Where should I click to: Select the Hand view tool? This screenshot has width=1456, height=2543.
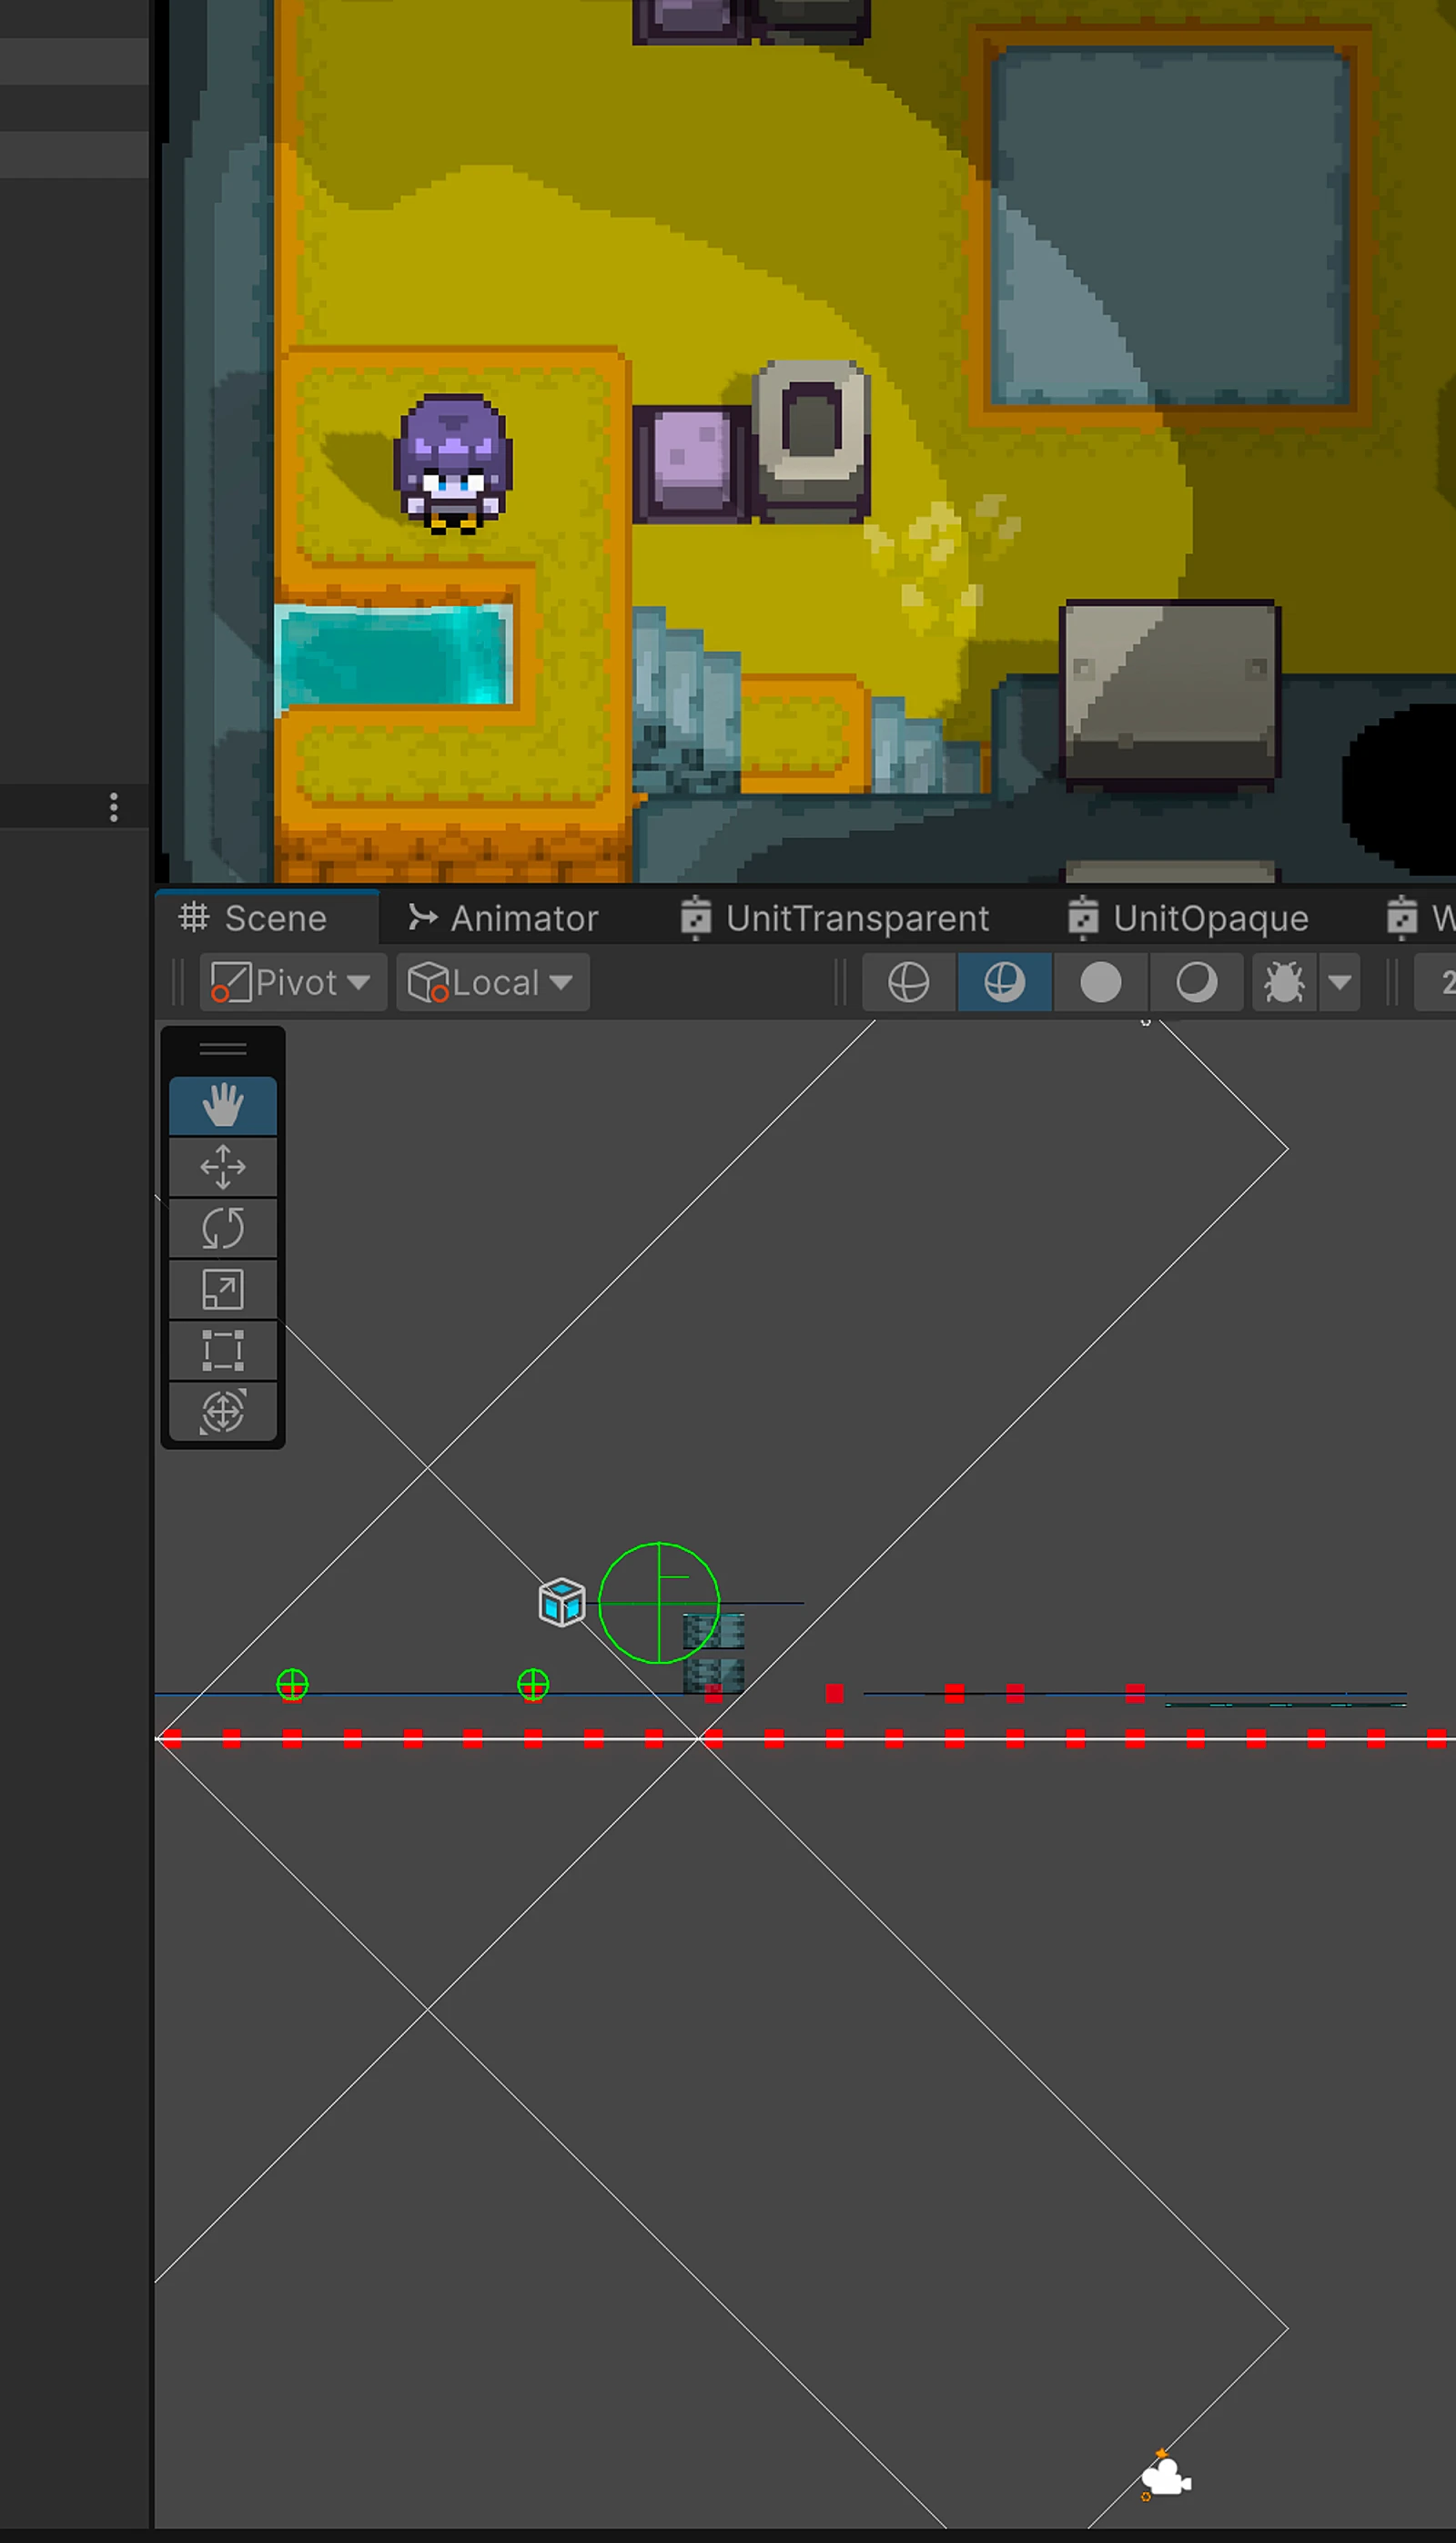pyautogui.click(x=222, y=1106)
